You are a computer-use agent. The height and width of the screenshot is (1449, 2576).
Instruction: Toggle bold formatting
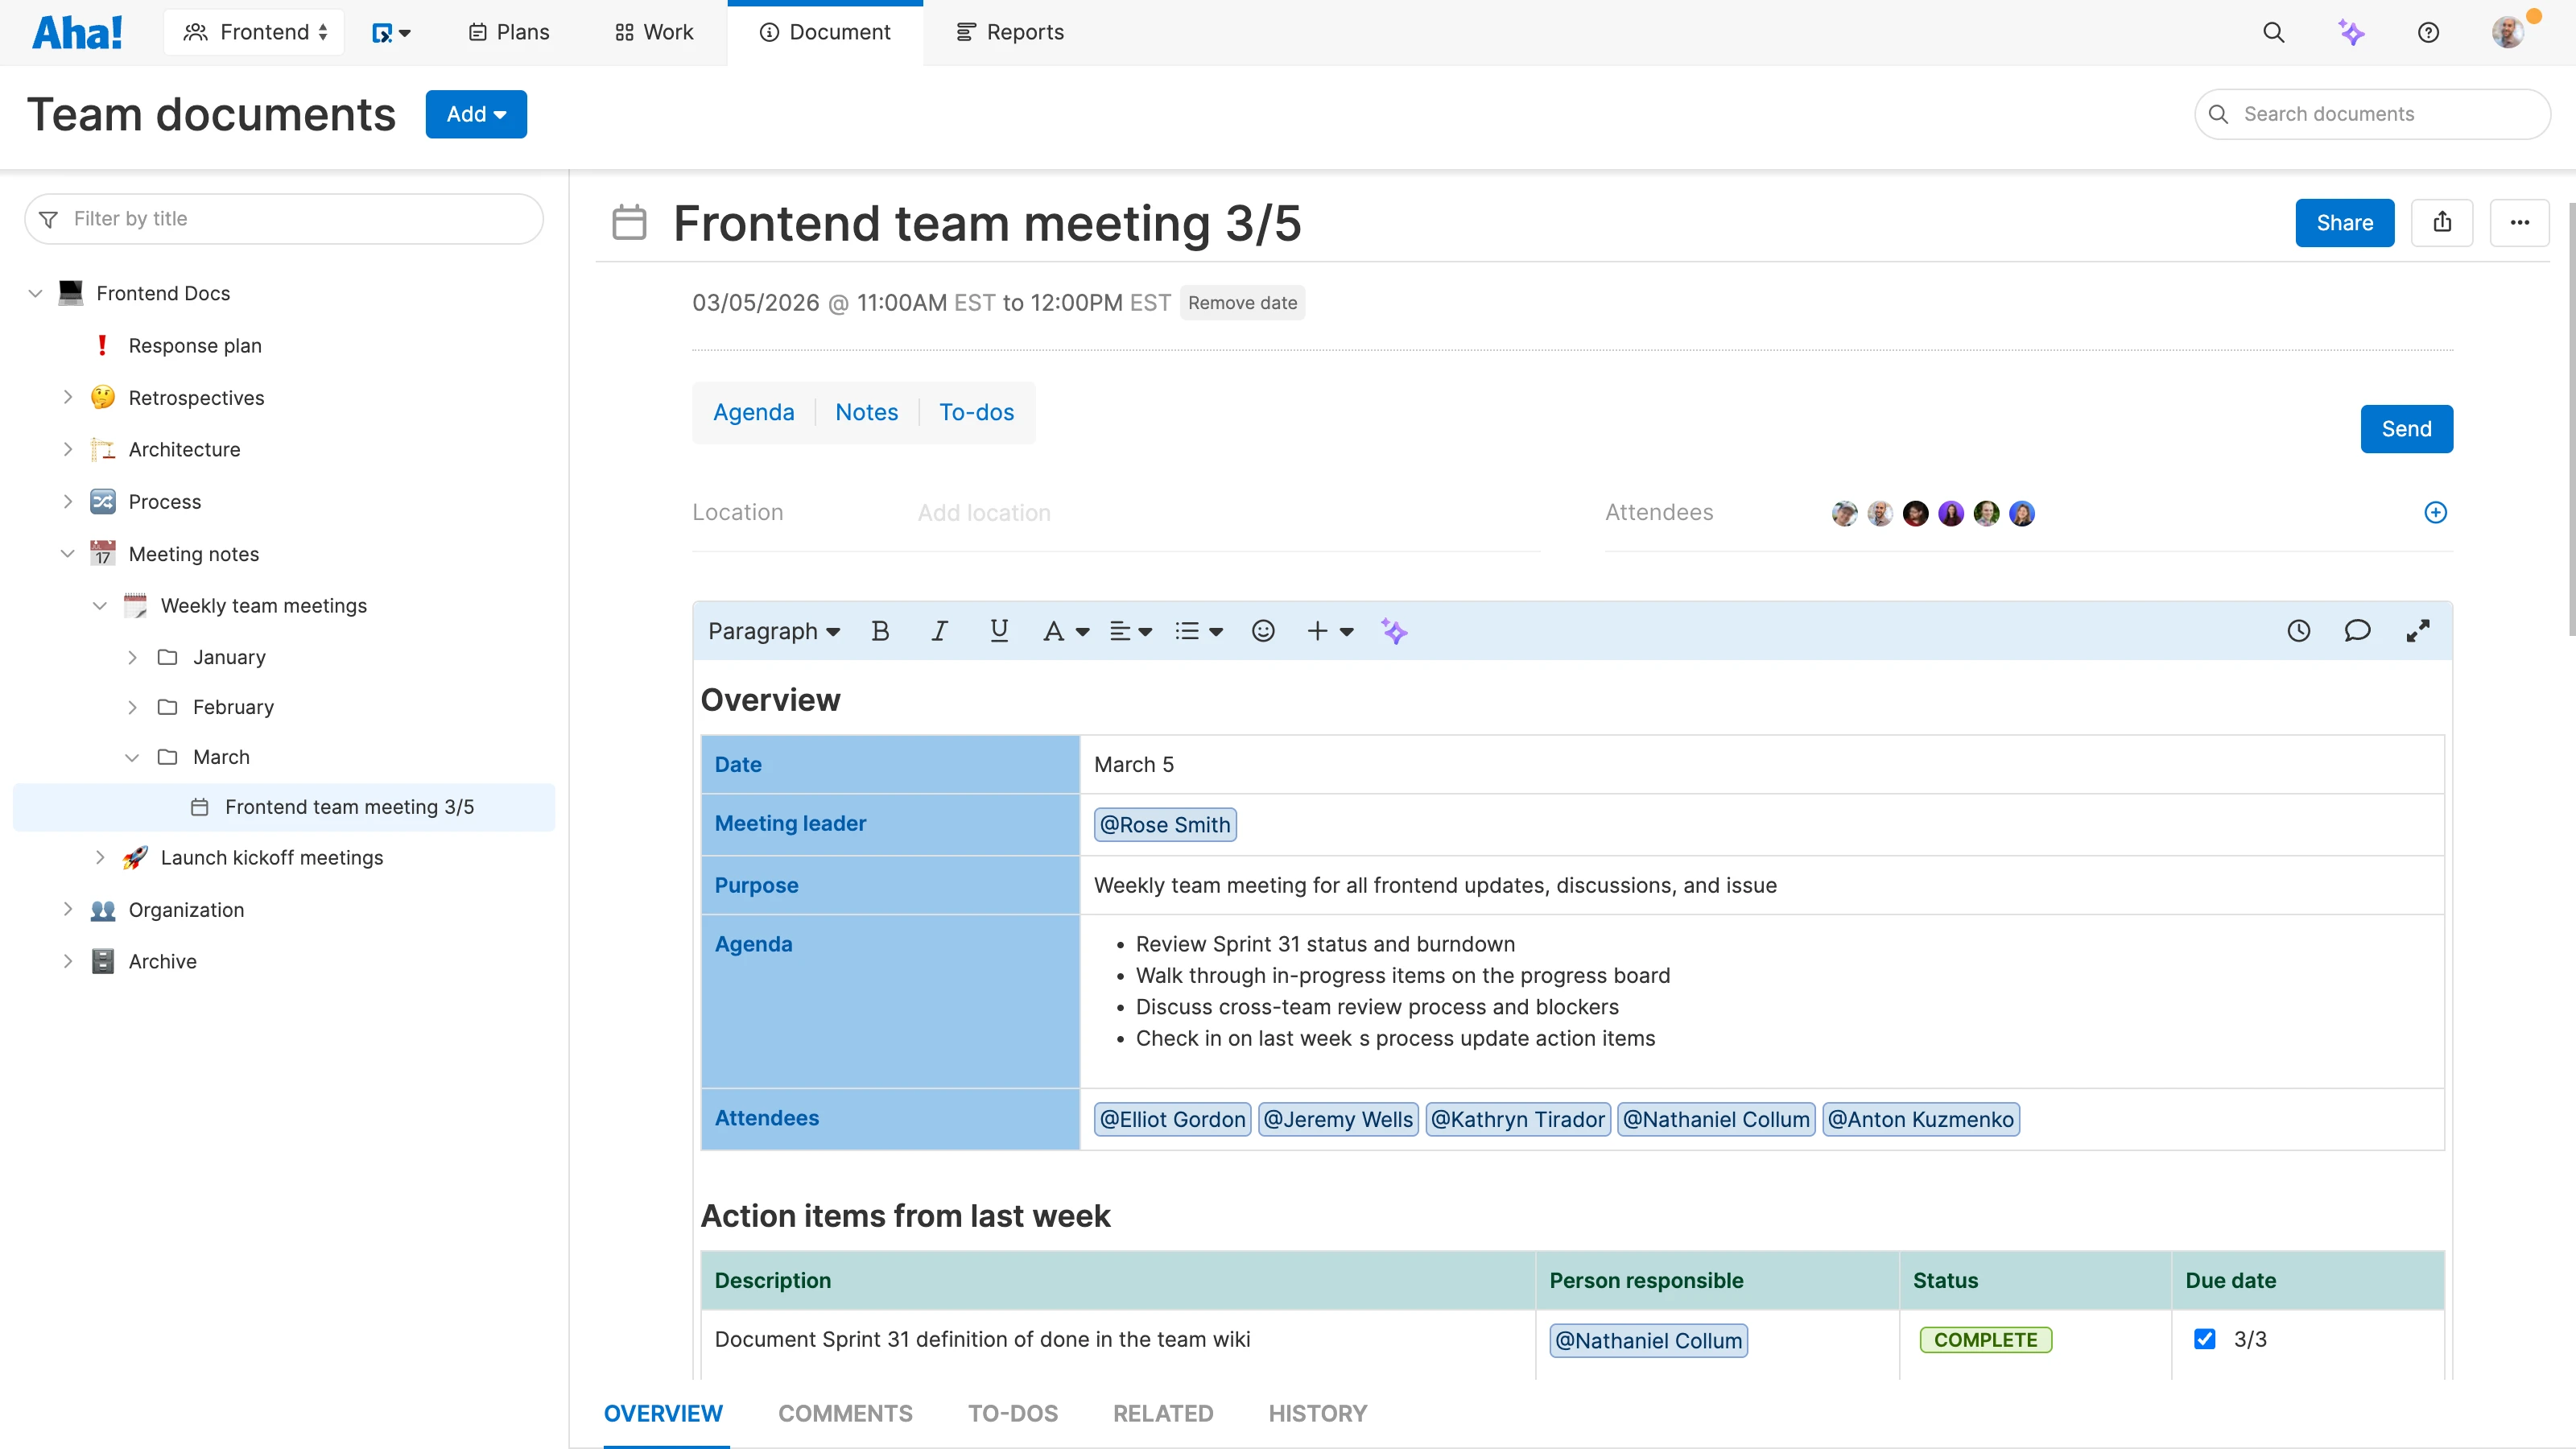coord(880,631)
